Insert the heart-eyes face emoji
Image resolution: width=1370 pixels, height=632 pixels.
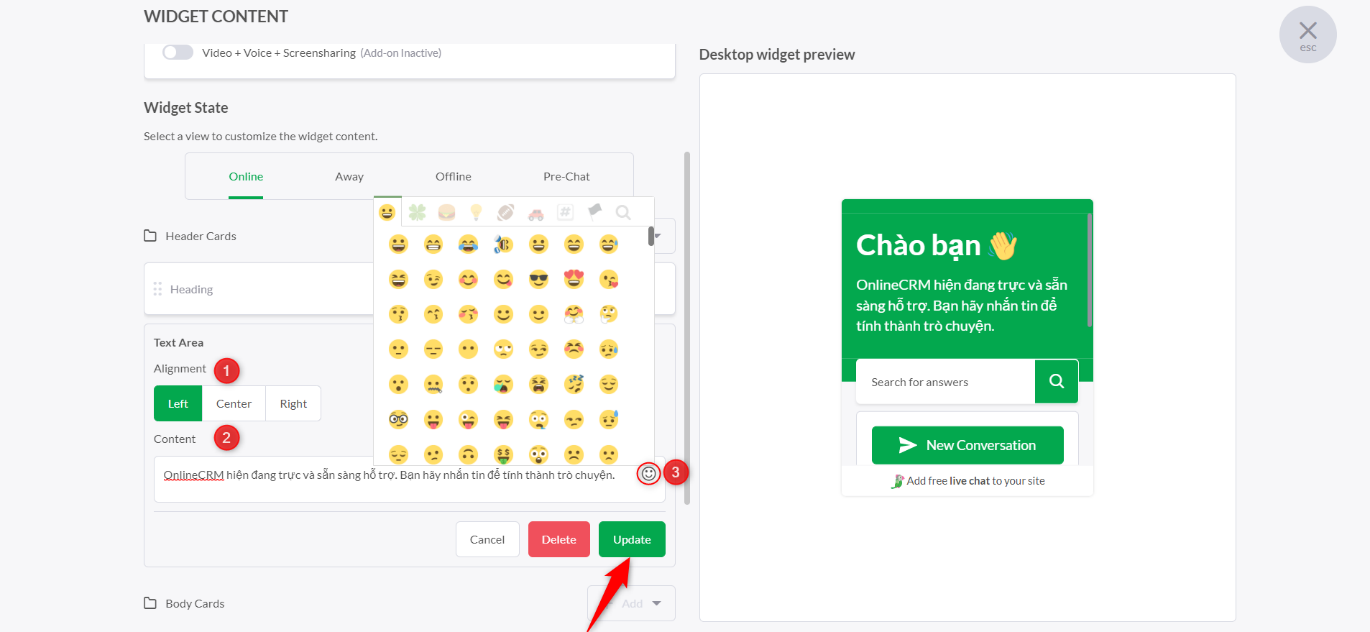tap(574, 279)
